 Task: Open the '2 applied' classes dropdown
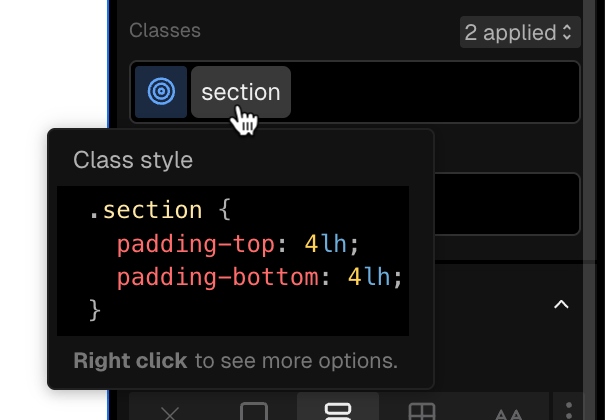point(520,32)
